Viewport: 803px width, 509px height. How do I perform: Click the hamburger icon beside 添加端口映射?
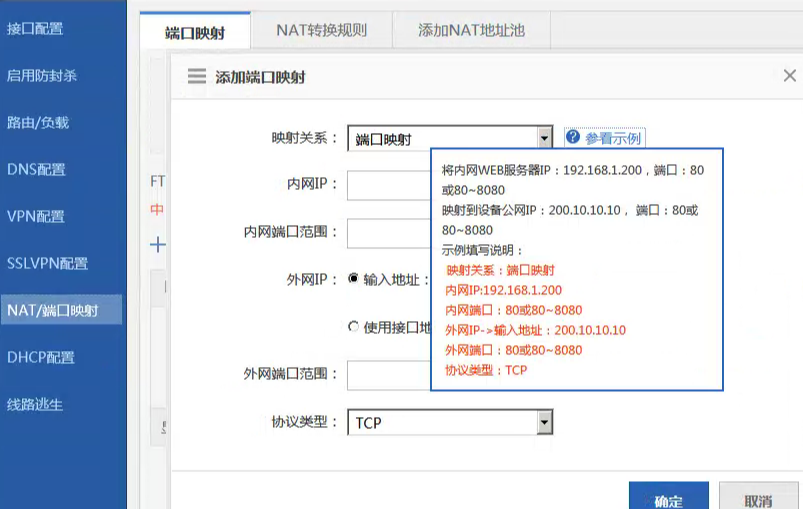coord(196,77)
